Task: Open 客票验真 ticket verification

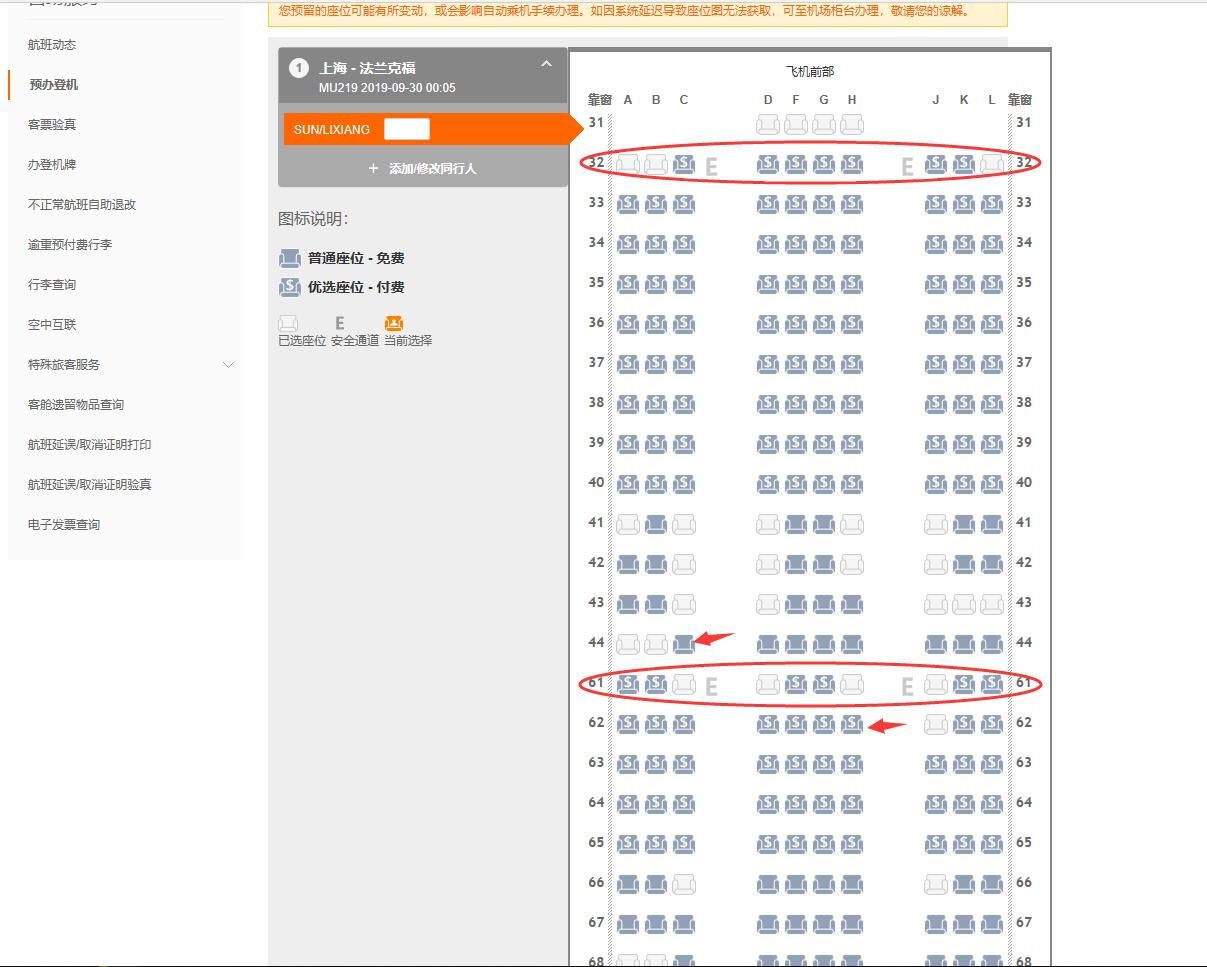Action: coord(52,125)
